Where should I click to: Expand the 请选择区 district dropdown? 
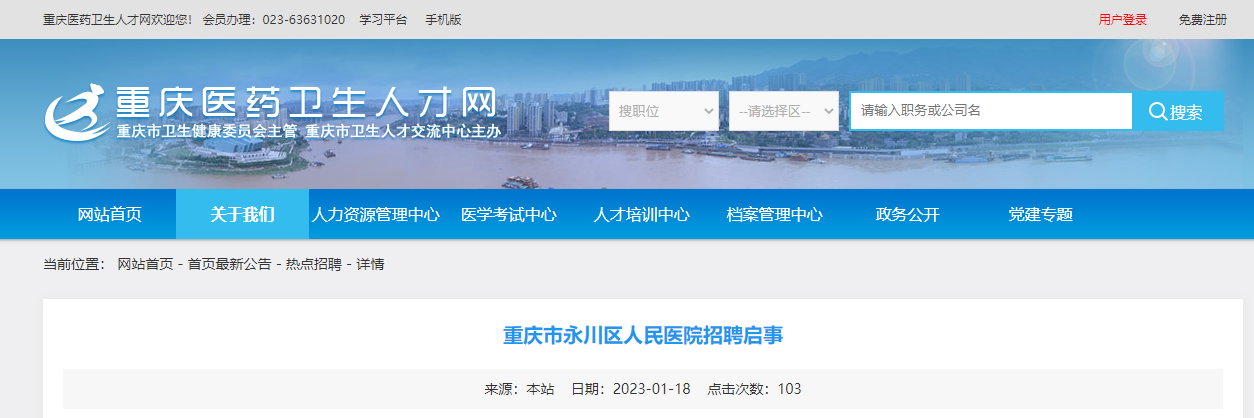[x=784, y=111]
